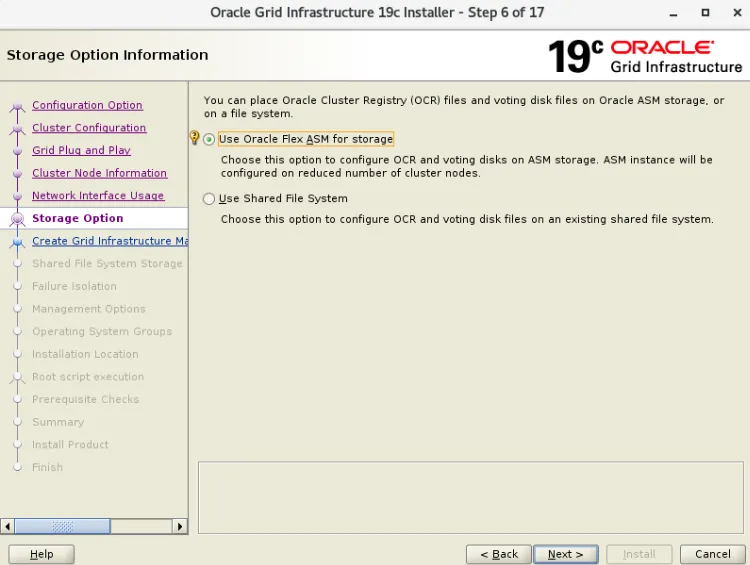Click the Grid Plug and Play step marker
The width and height of the screenshot is (750, 565).
[x=18, y=151]
